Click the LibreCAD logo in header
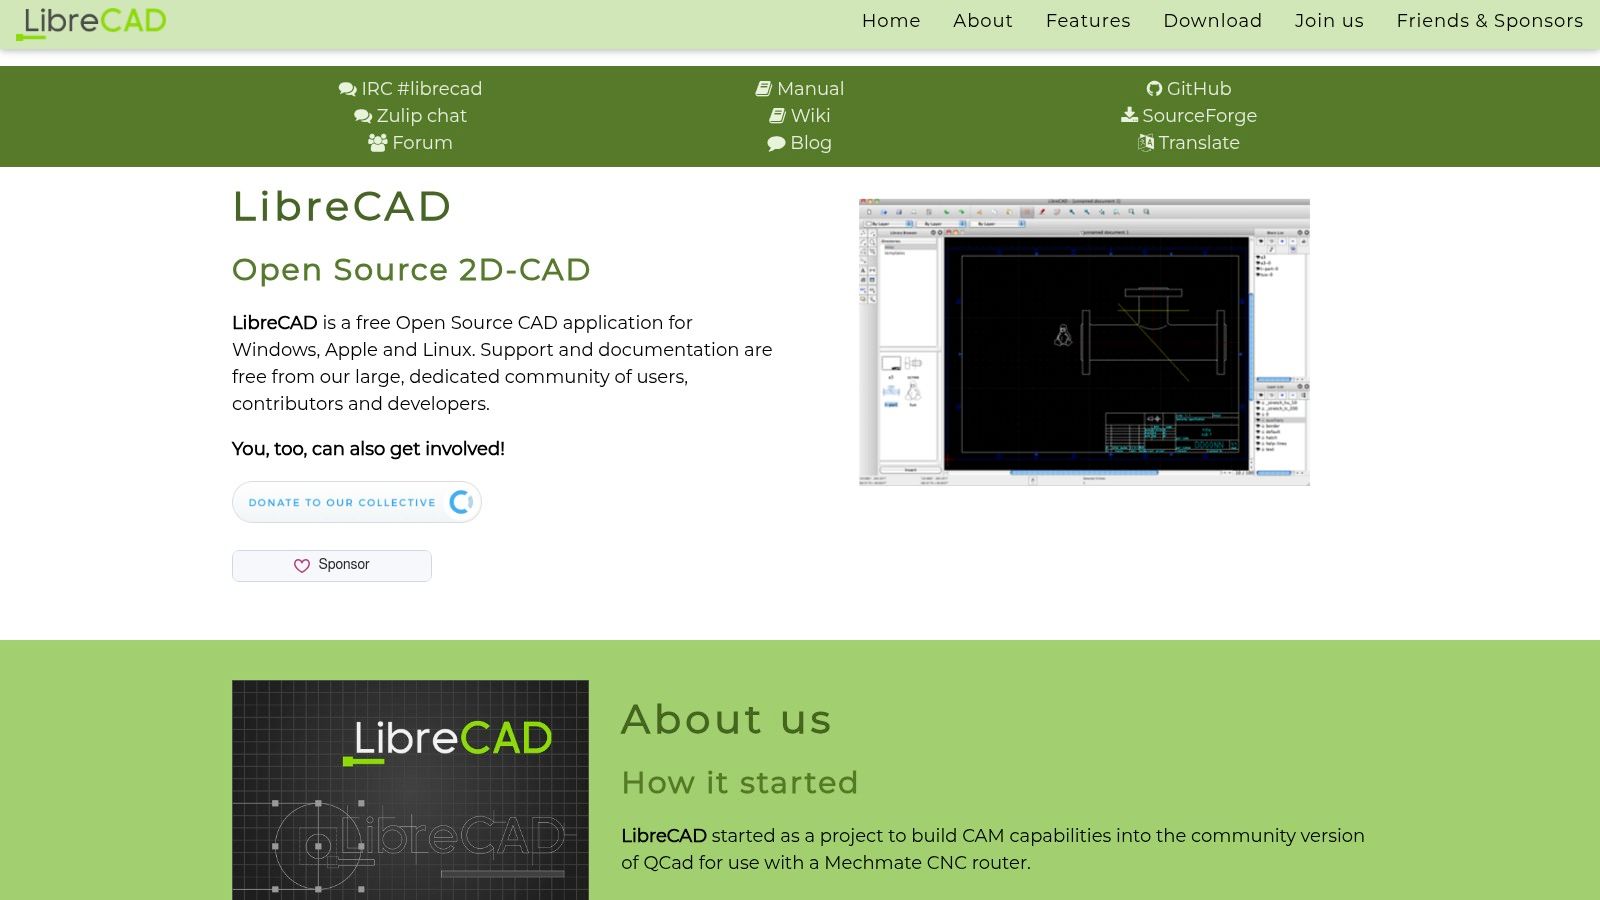This screenshot has width=1600, height=900. pyautogui.click(x=91, y=23)
